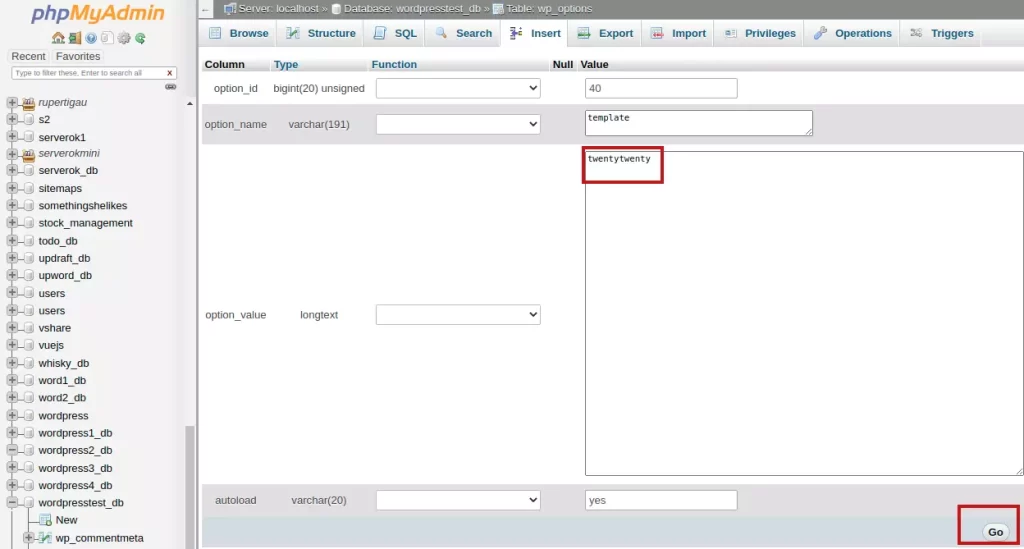Image resolution: width=1024 pixels, height=549 pixels.
Task: Open the SQL tab
Action: click(395, 33)
